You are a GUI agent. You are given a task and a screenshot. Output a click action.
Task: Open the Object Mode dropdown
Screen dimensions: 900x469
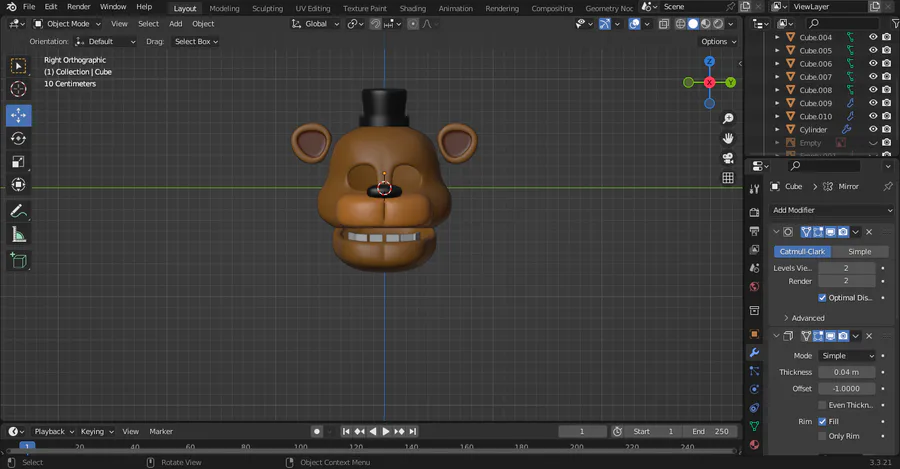pyautogui.click(x=67, y=23)
